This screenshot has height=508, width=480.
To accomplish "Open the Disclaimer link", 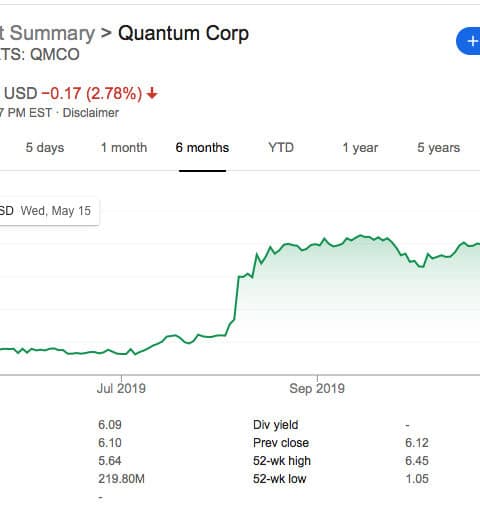I will [x=91, y=113].
